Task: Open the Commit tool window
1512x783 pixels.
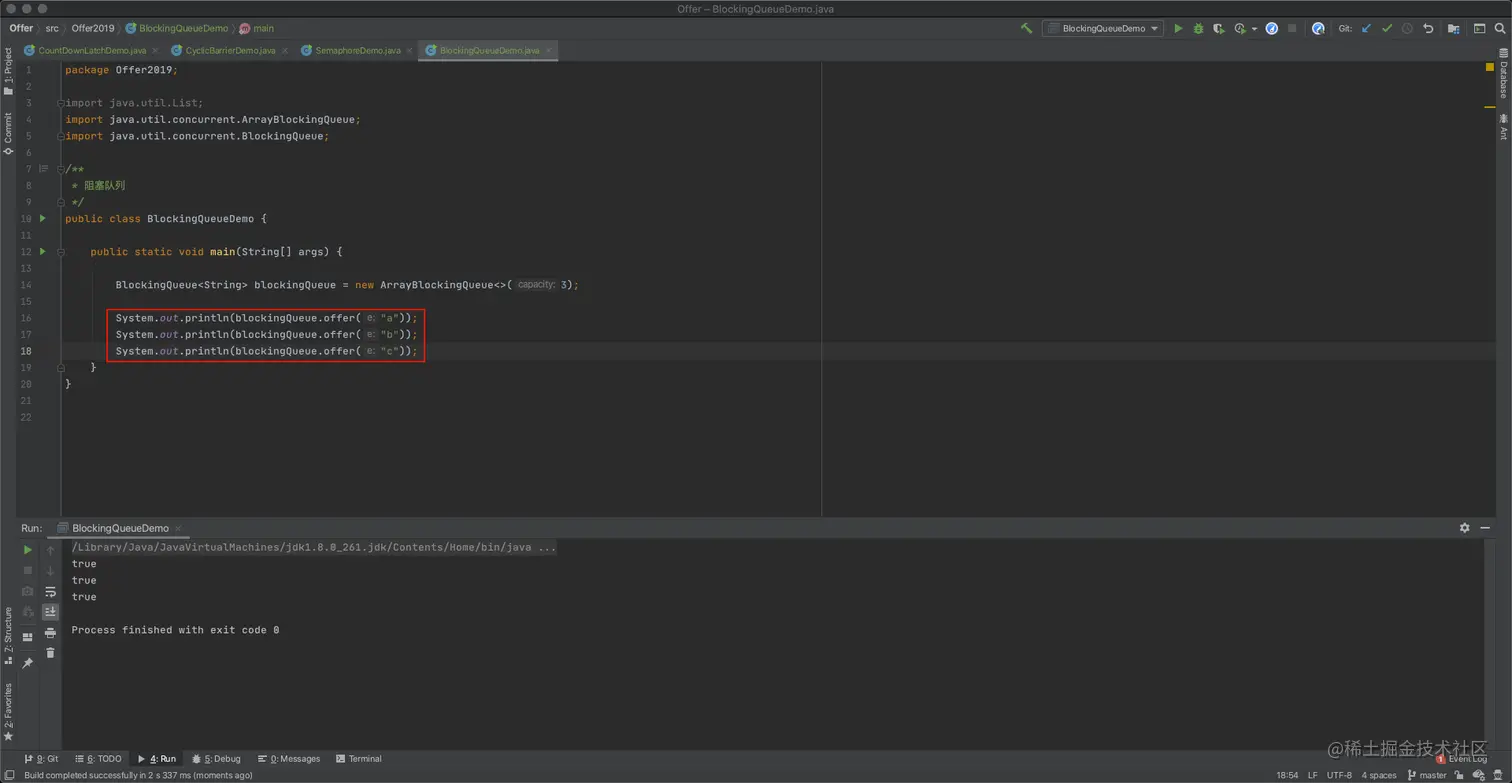Action: 8,133
